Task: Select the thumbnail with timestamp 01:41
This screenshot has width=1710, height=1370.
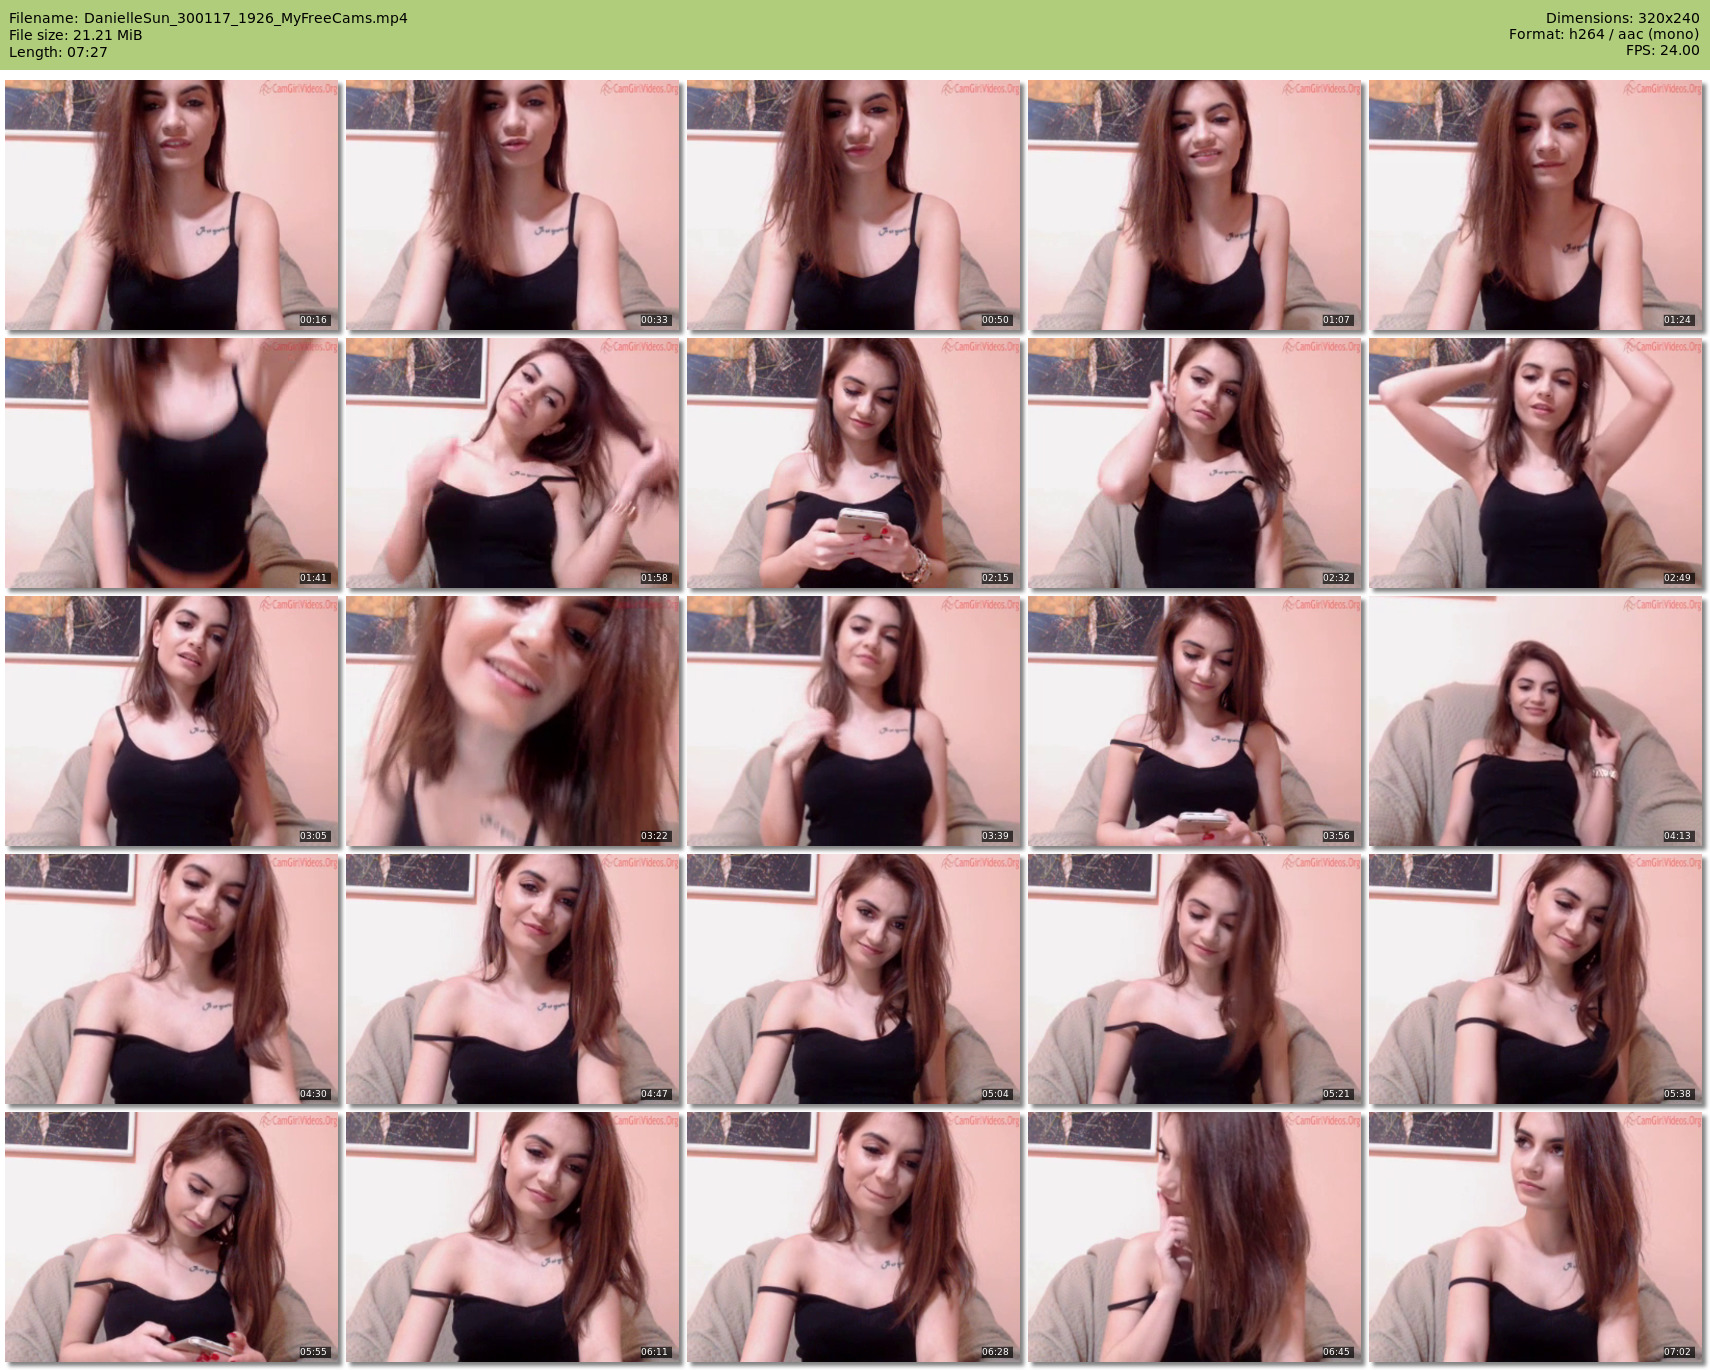Action: (x=172, y=463)
